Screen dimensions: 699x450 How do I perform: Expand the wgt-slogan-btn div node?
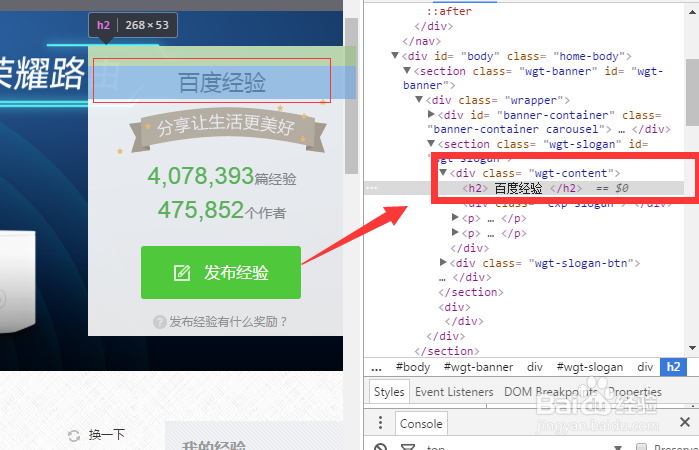443,262
